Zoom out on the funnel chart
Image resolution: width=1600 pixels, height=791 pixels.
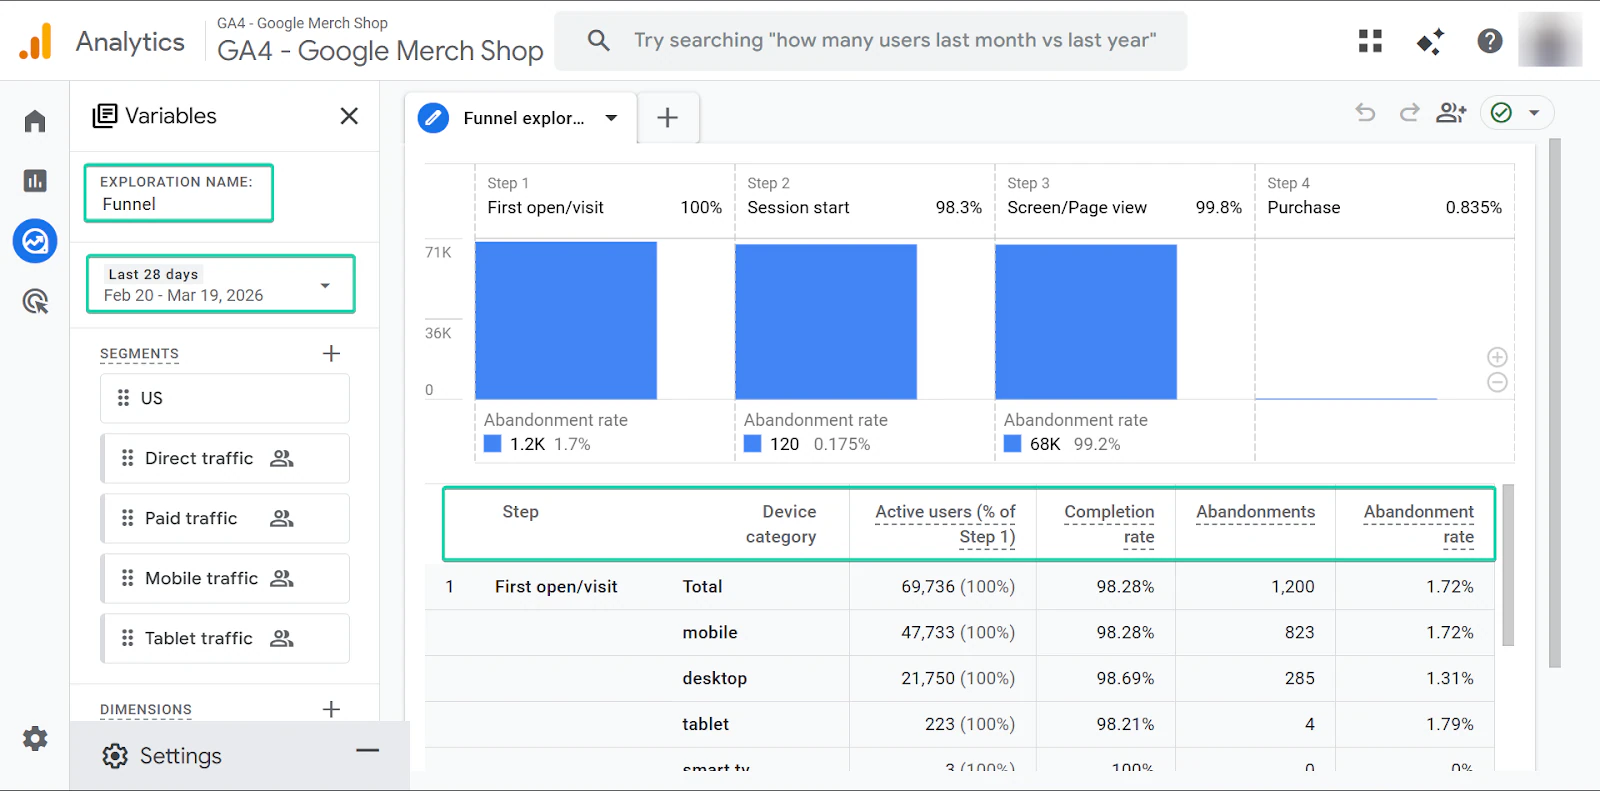tap(1497, 382)
